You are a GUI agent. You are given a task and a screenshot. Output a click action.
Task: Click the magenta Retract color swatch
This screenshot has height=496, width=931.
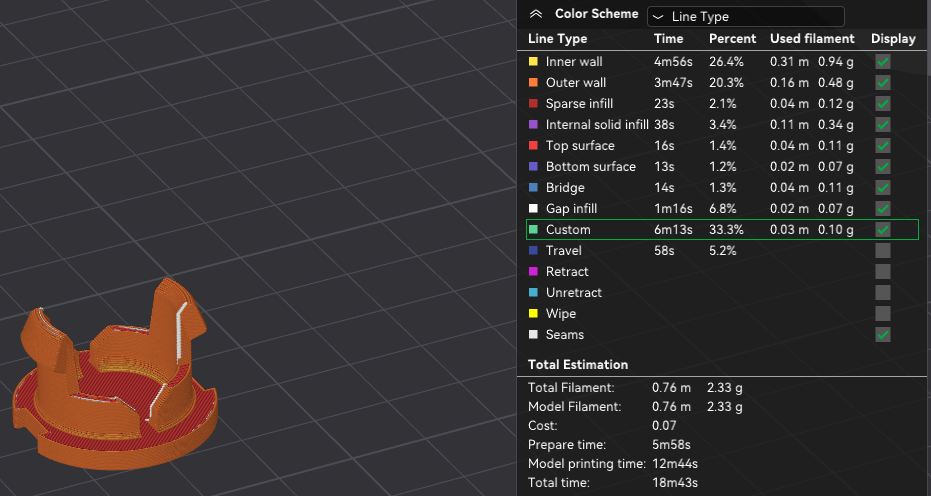[x=533, y=271]
